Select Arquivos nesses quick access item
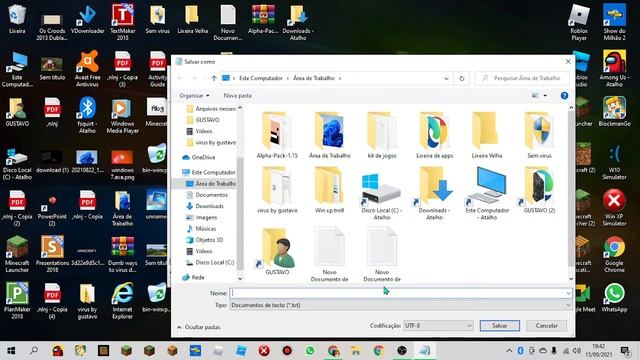 (x=211, y=109)
